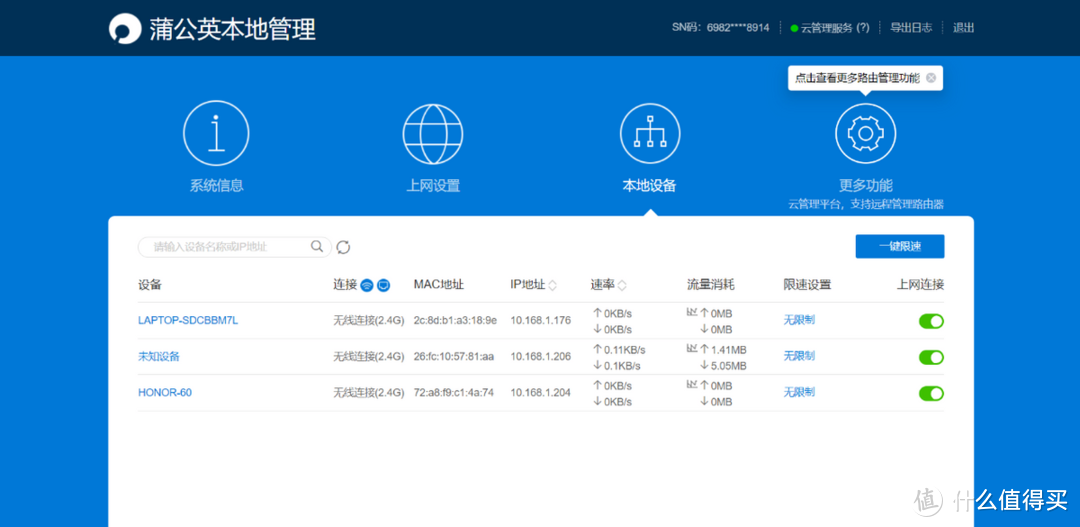Click 0.11KB/s upload rate value

tap(625, 350)
